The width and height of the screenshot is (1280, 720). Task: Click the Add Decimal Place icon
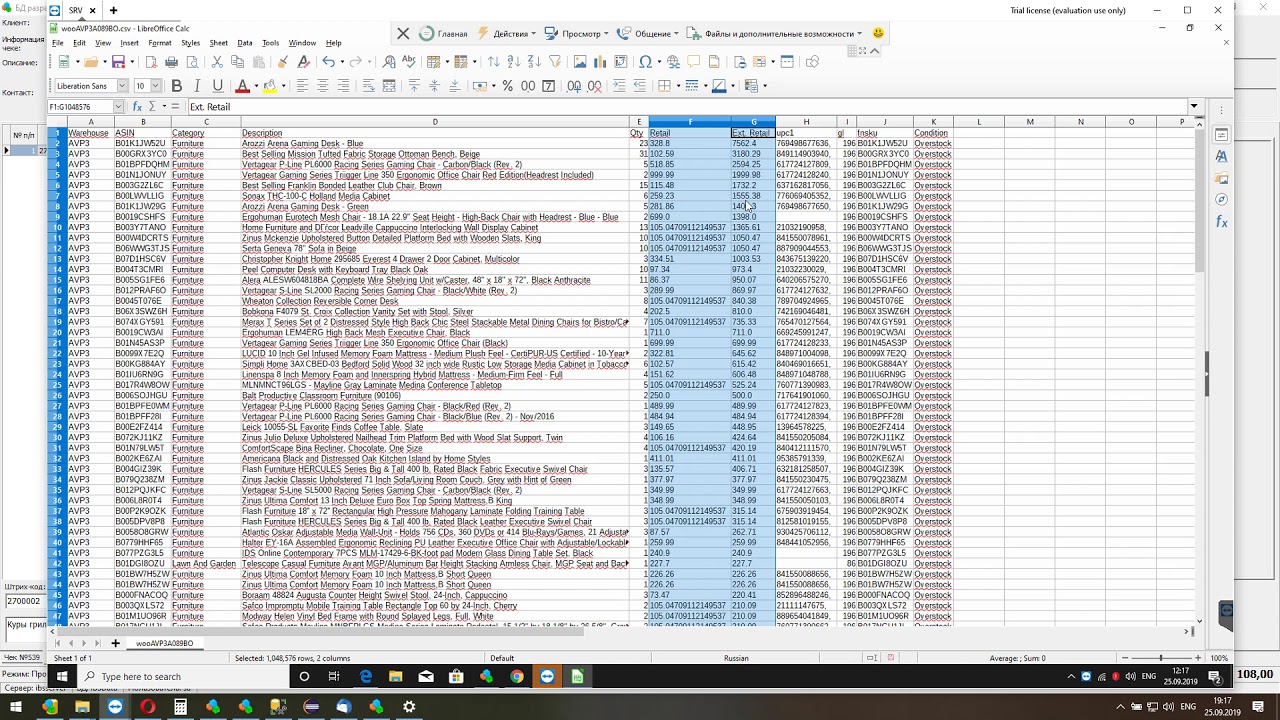point(574,86)
